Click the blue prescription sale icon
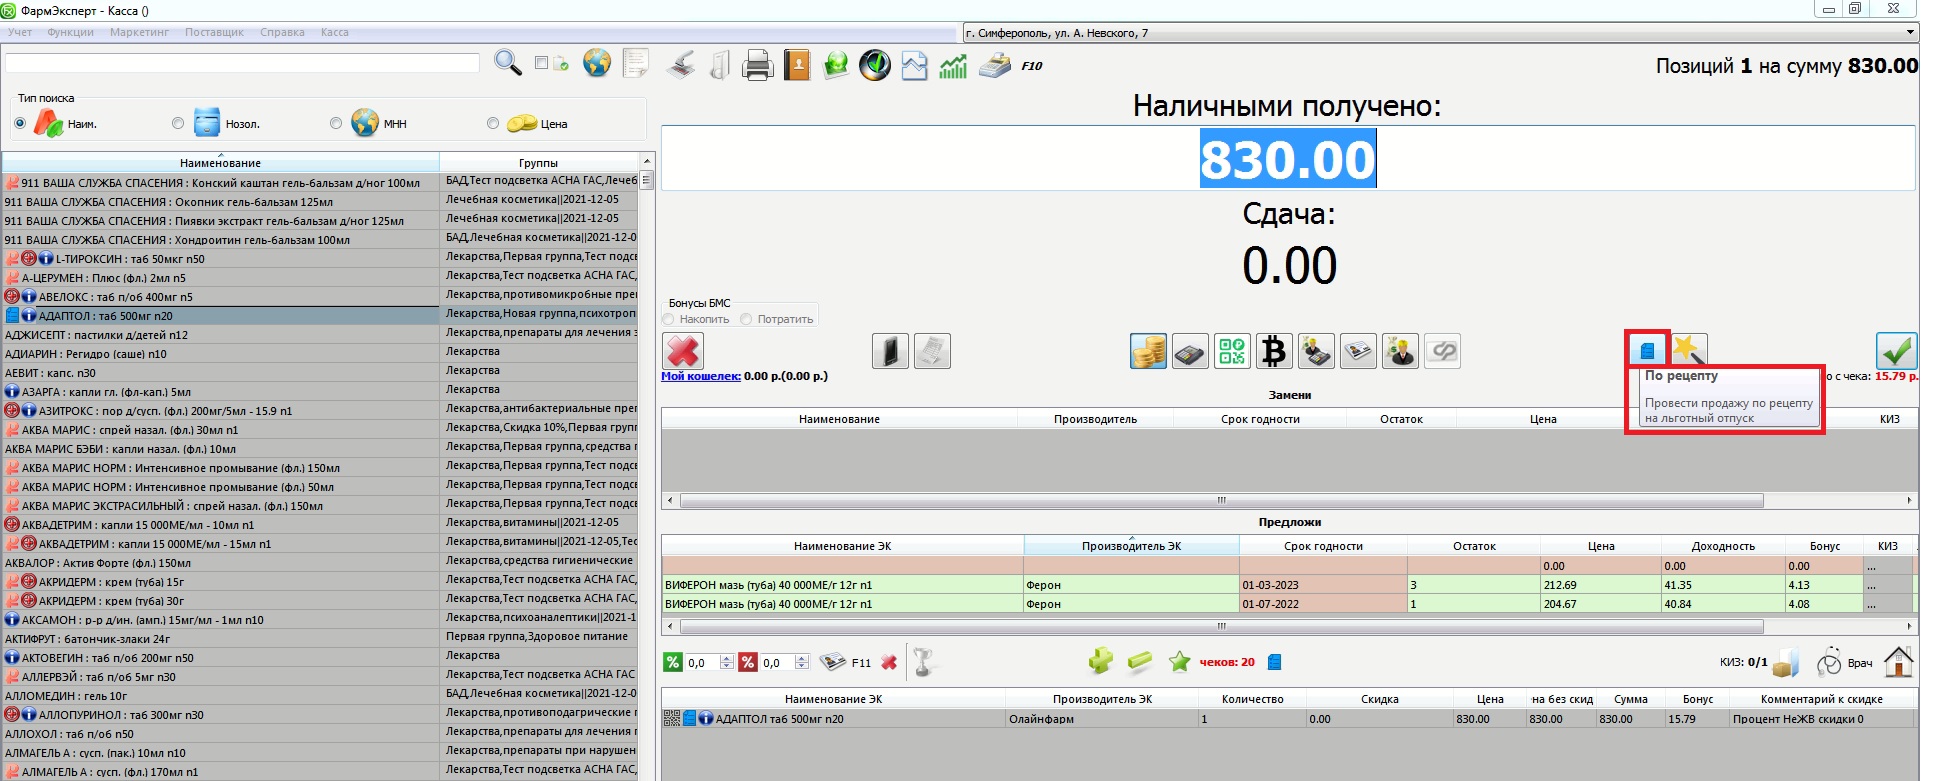The image size is (1949, 781). click(x=1647, y=350)
